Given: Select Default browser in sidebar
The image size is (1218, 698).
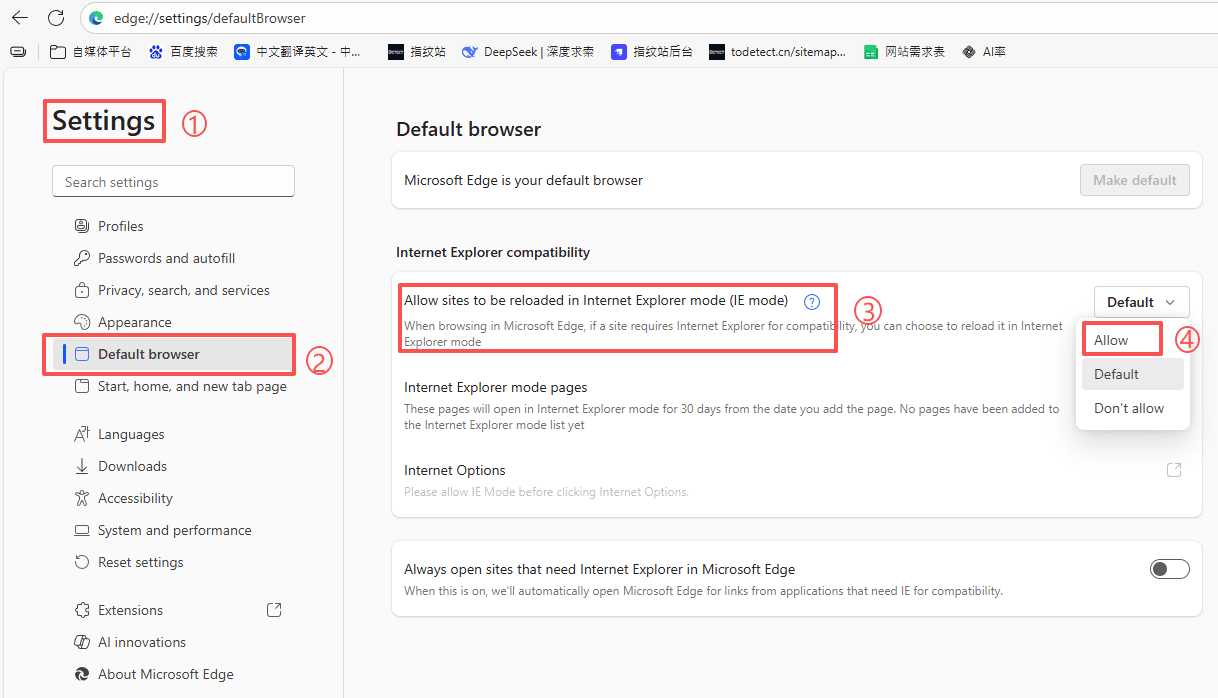Looking at the screenshot, I should [173, 354].
